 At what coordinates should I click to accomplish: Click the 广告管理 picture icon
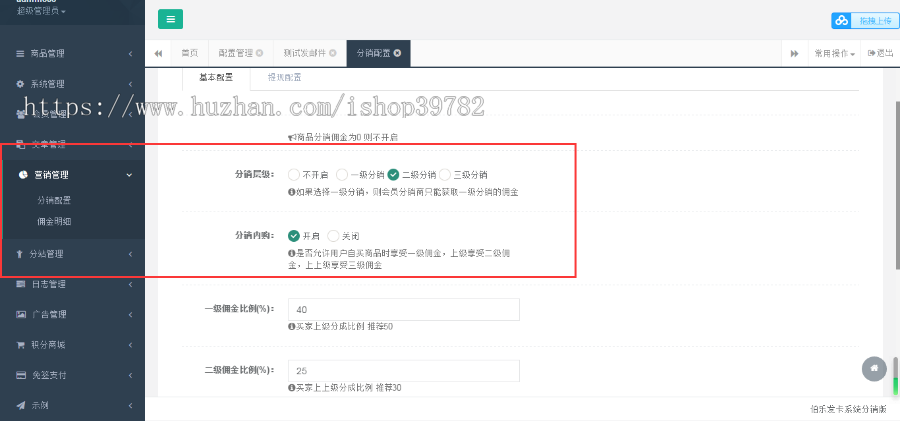point(21,314)
